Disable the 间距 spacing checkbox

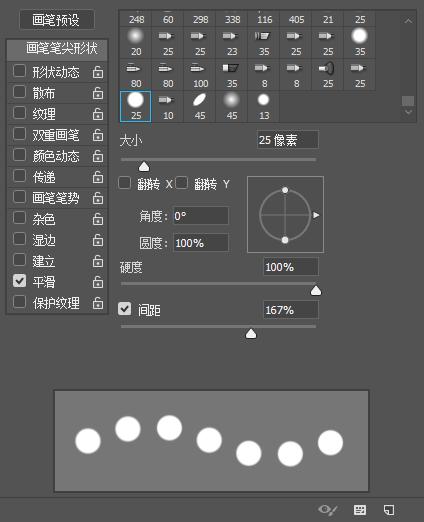pyautogui.click(x=125, y=309)
